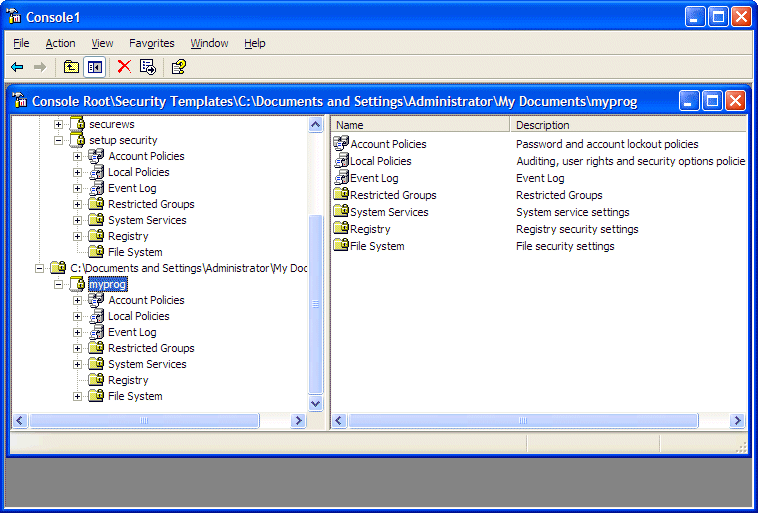Click the setup security template icon
This screenshot has height=513, width=758.
(78, 140)
